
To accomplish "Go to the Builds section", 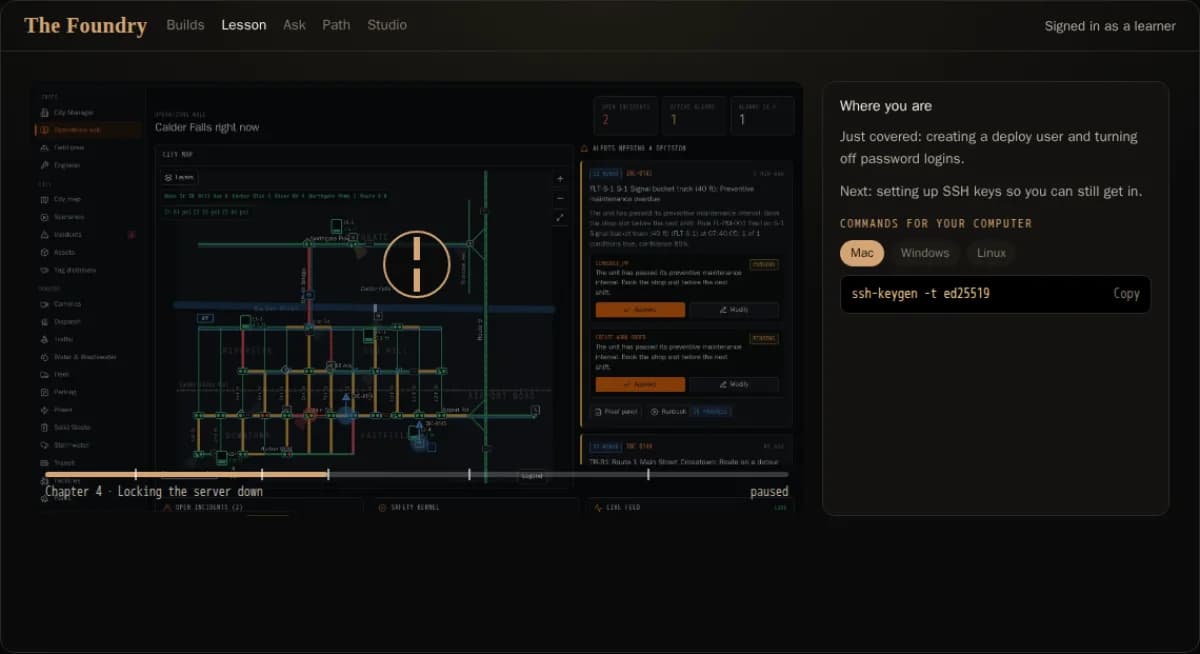I will click(186, 25).
